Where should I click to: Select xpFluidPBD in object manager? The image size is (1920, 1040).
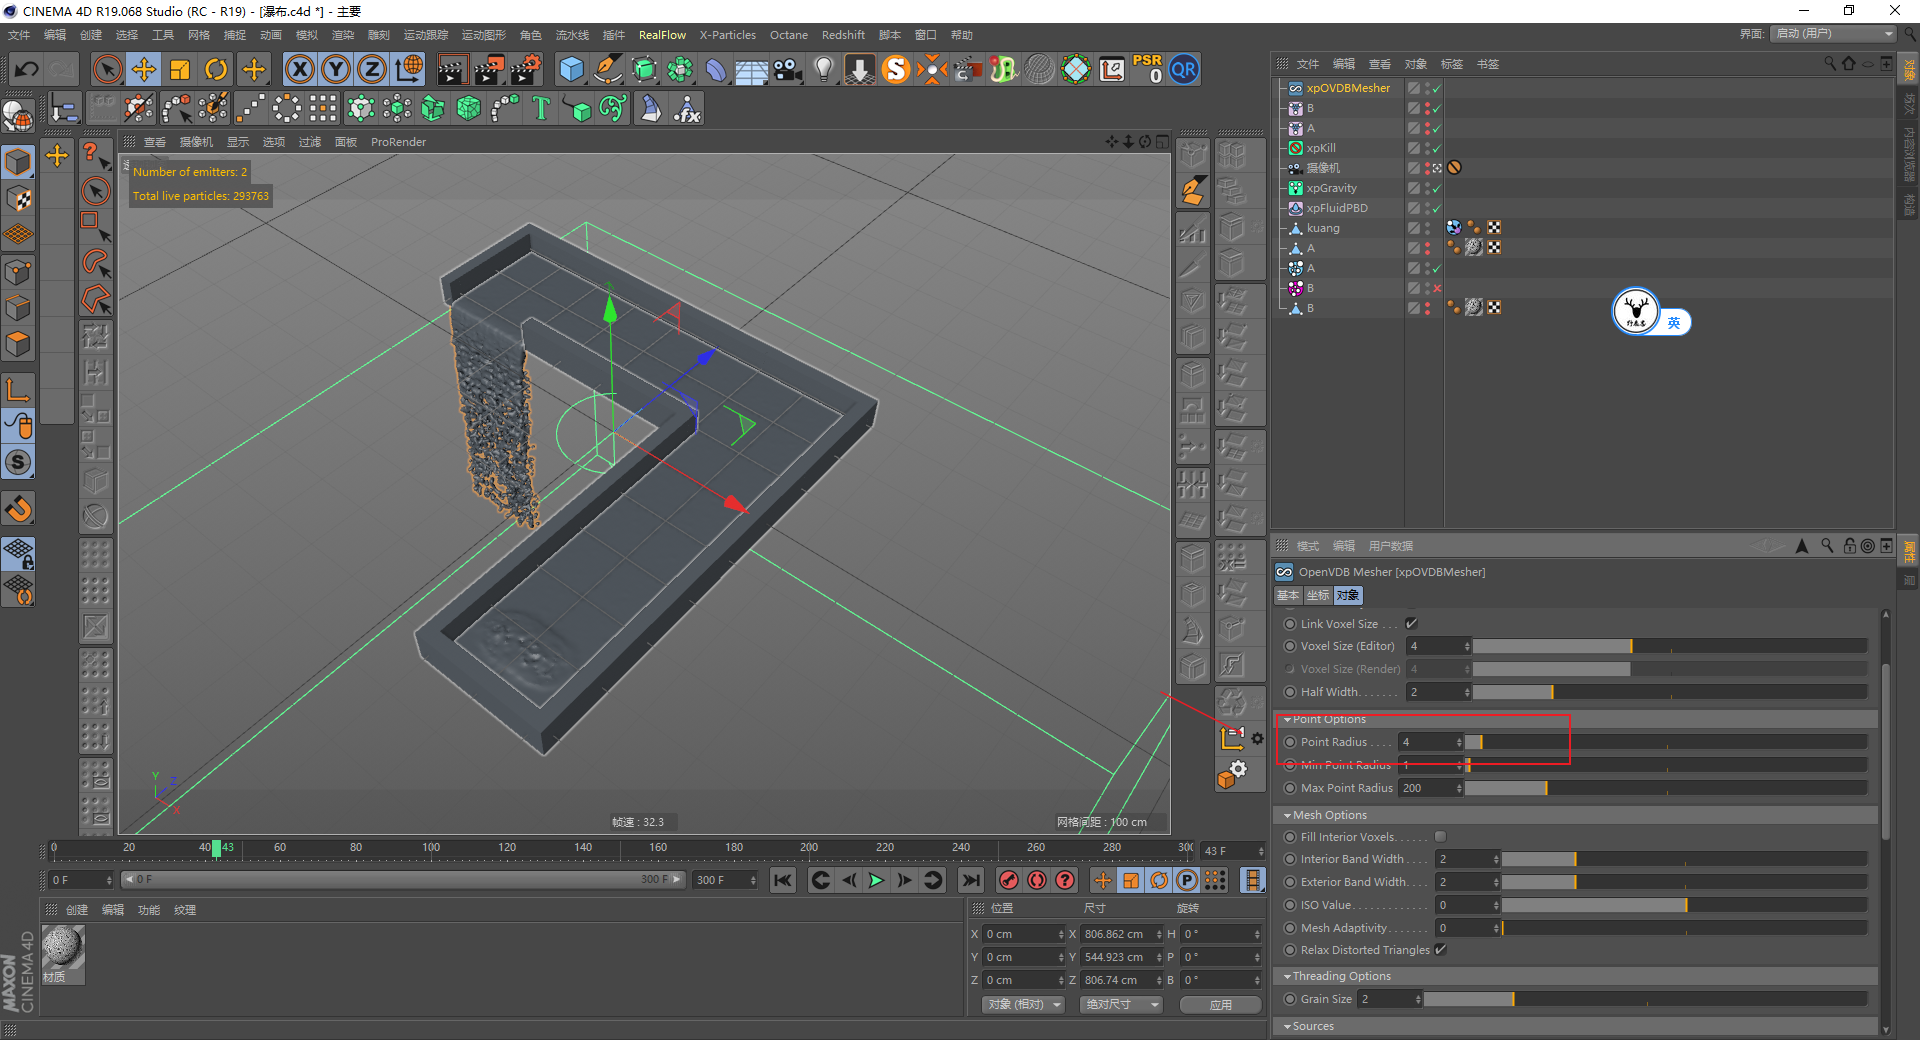(x=1336, y=208)
